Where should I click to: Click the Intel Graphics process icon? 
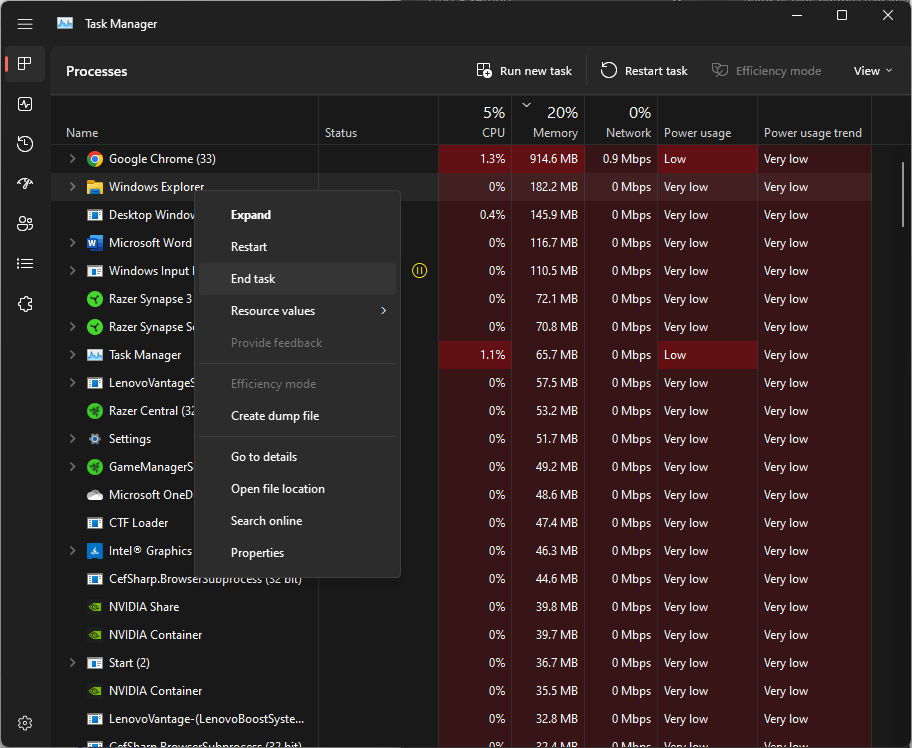click(95, 551)
